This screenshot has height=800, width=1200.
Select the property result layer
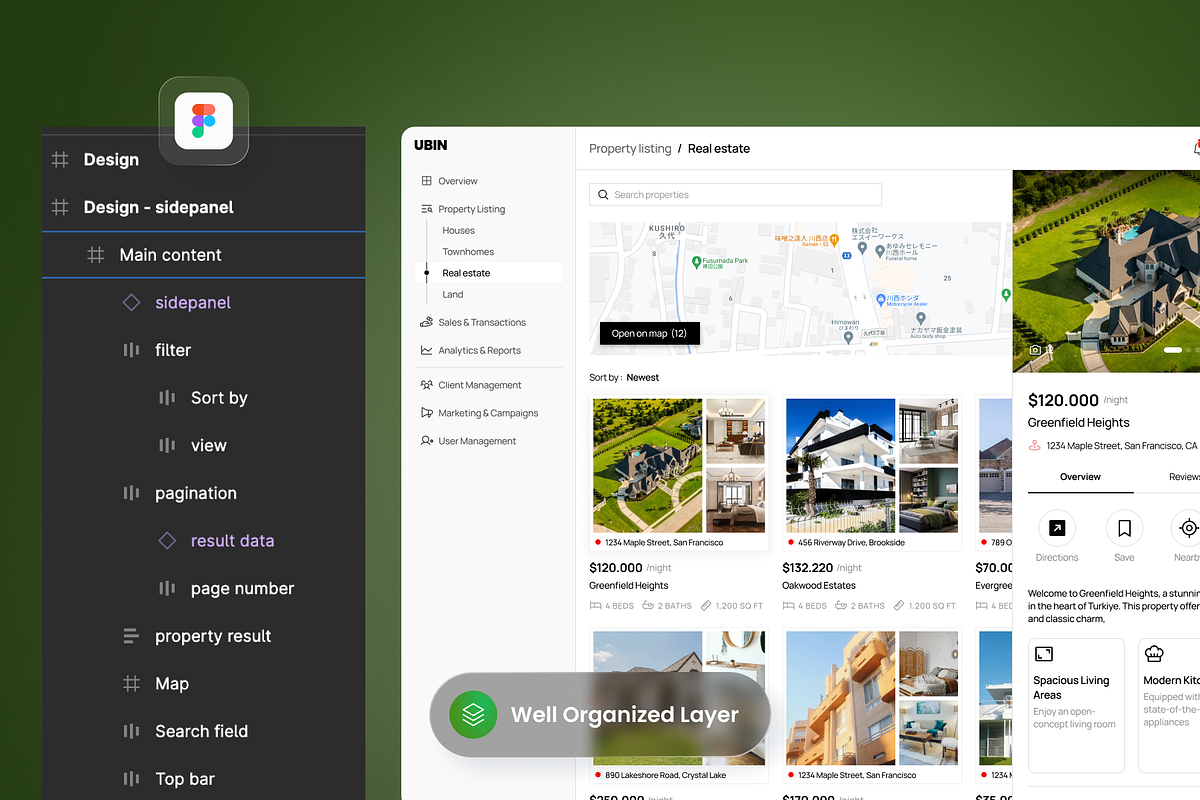[x=213, y=636]
